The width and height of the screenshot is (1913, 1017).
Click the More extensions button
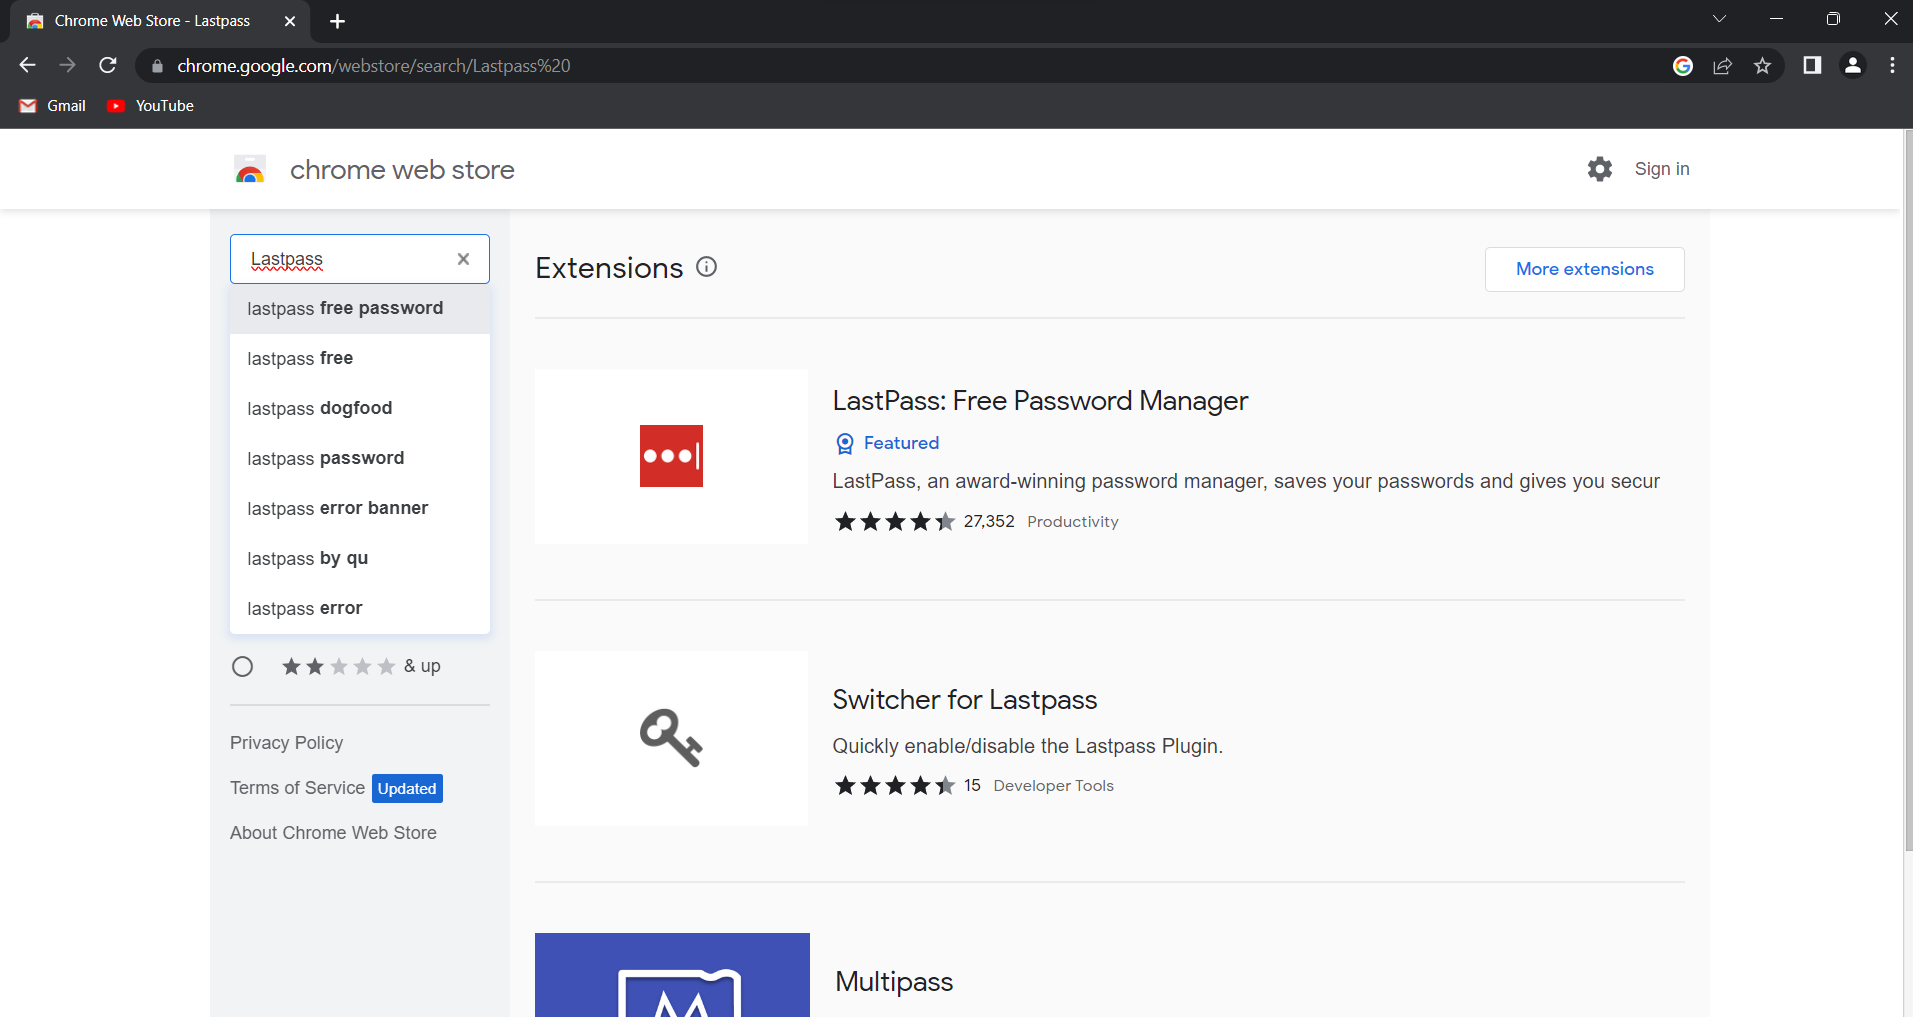pyautogui.click(x=1584, y=269)
